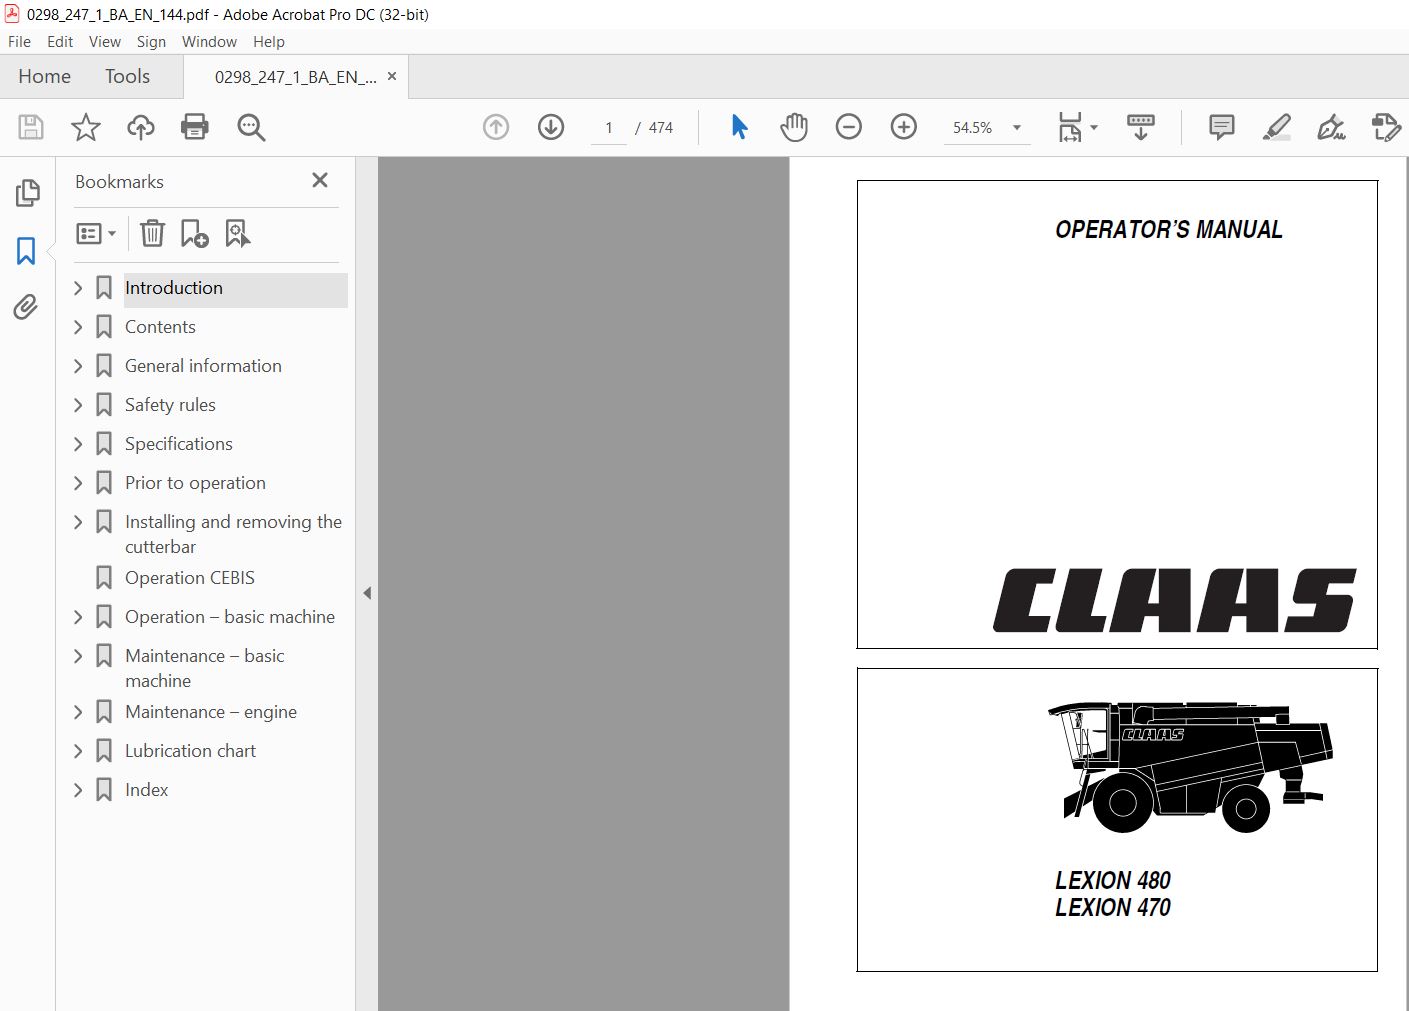Close the document tab with X
The width and height of the screenshot is (1409, 1011).
coord(392,76)
